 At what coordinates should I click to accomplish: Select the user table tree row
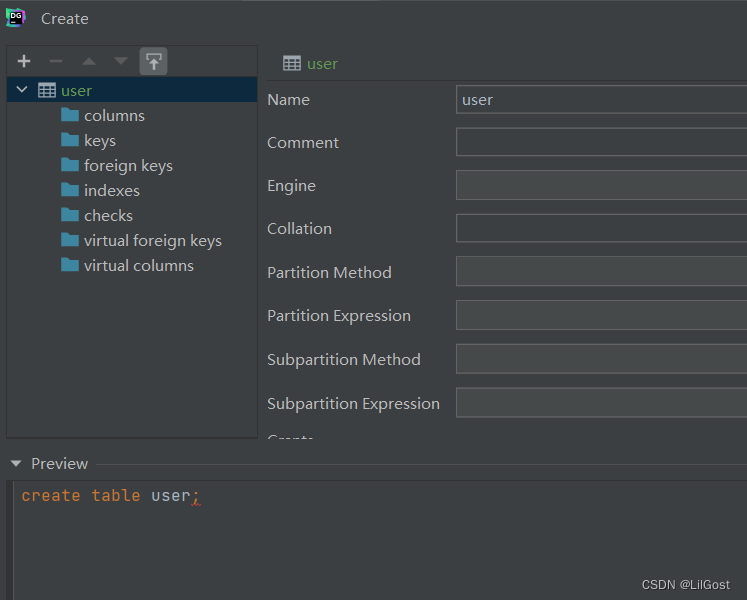(x=132, y=90)
